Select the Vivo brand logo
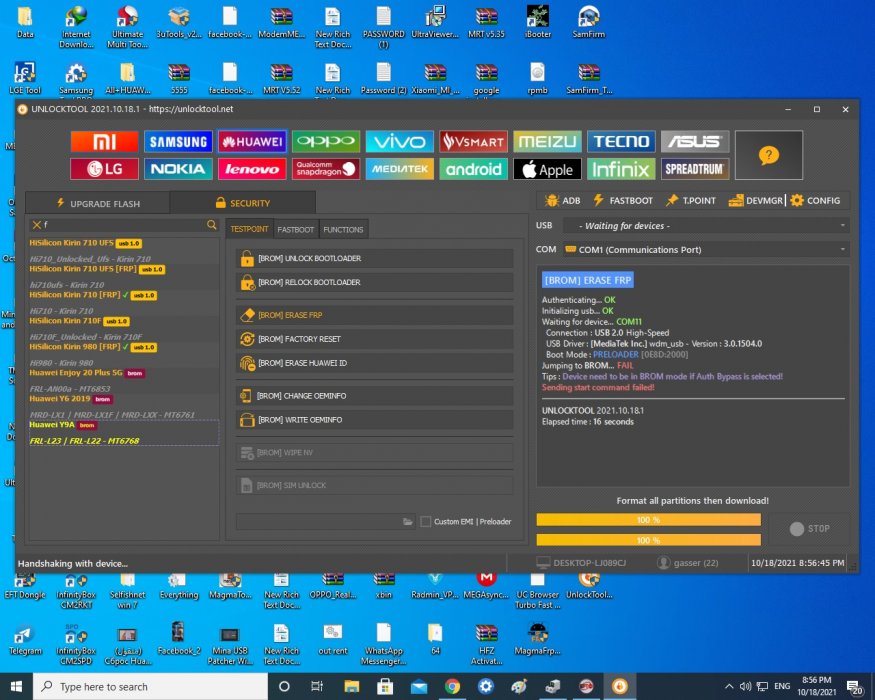 pos(400,142)
